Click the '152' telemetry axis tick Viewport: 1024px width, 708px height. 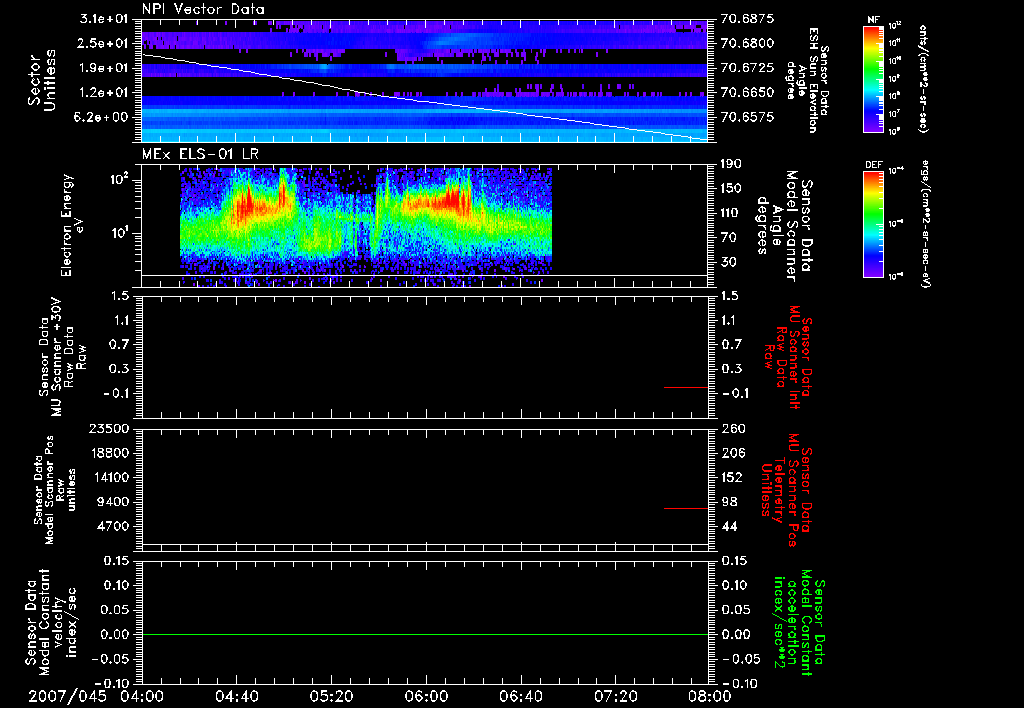(x=731, y=477)
